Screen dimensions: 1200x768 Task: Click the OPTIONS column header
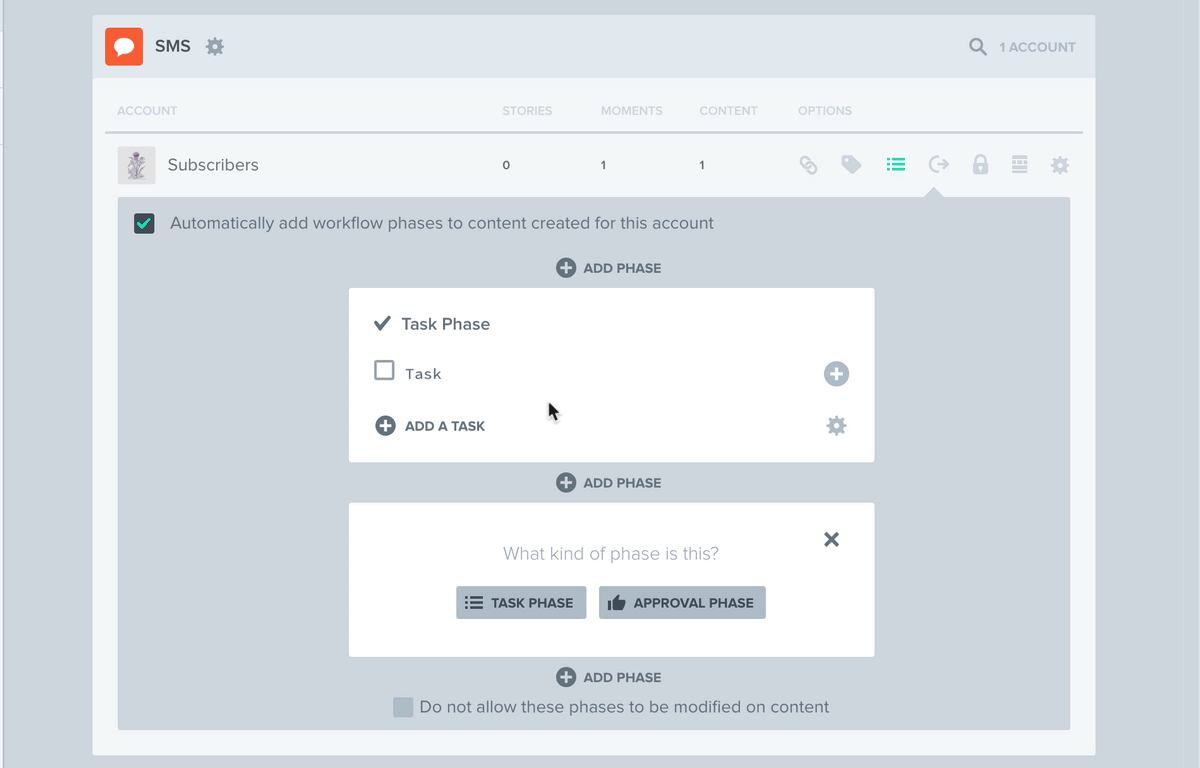(x=825, y=111)
